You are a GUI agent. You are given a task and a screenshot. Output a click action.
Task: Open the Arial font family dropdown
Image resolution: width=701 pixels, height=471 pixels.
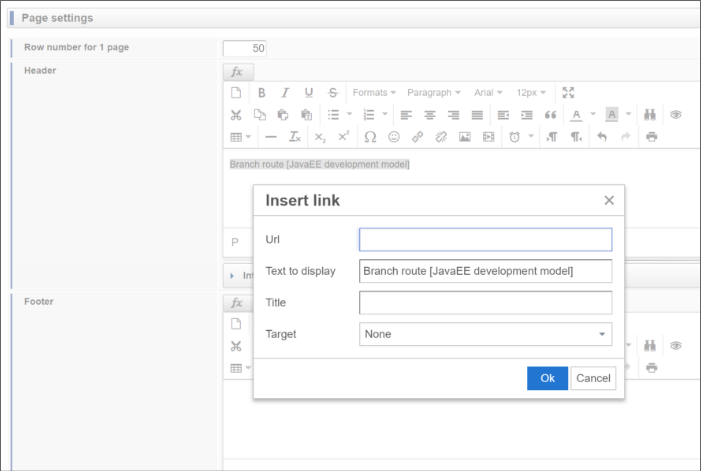click(488, 92)
